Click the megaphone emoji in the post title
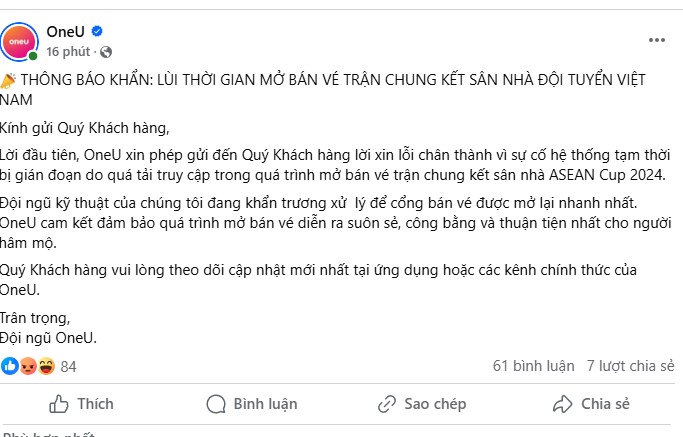 [8, 80]
